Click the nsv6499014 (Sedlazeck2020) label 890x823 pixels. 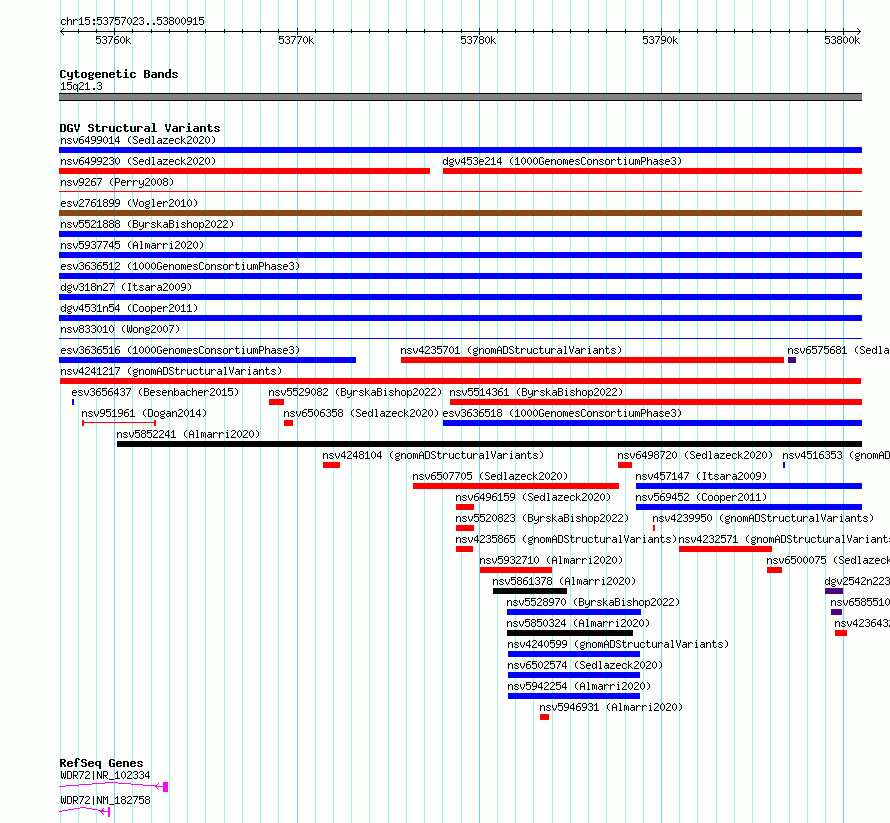click(138, 140)
